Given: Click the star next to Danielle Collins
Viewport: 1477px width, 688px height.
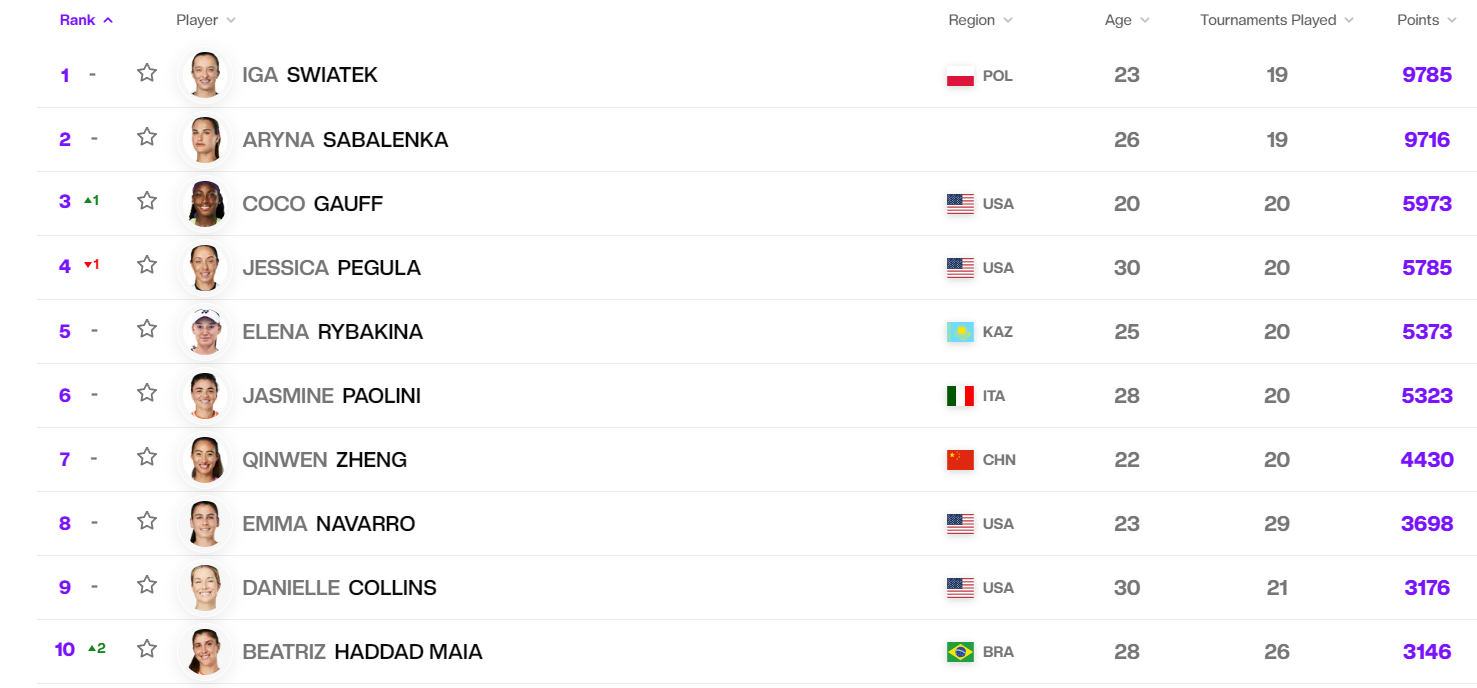Looking at the screenshot, I should point(147,585).
